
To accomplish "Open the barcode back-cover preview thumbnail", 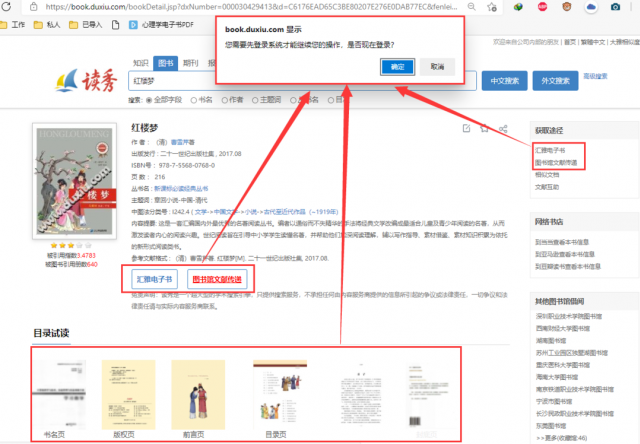I will 427,395.
